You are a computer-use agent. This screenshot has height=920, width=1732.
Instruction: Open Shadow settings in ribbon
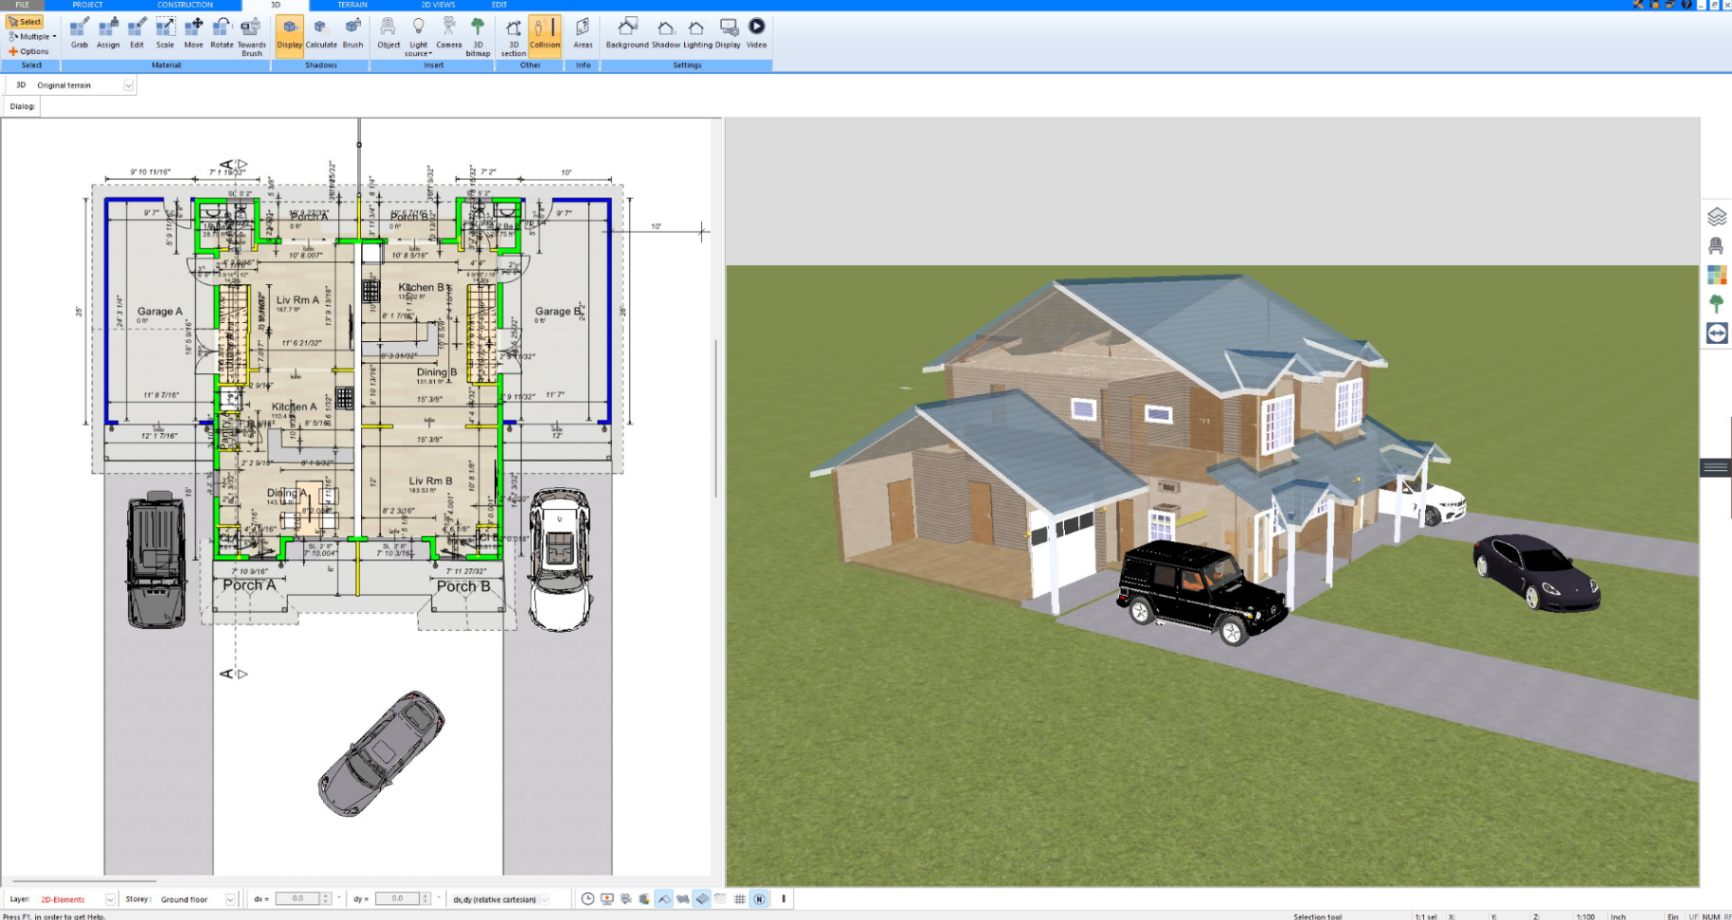(x=665, y=34)
